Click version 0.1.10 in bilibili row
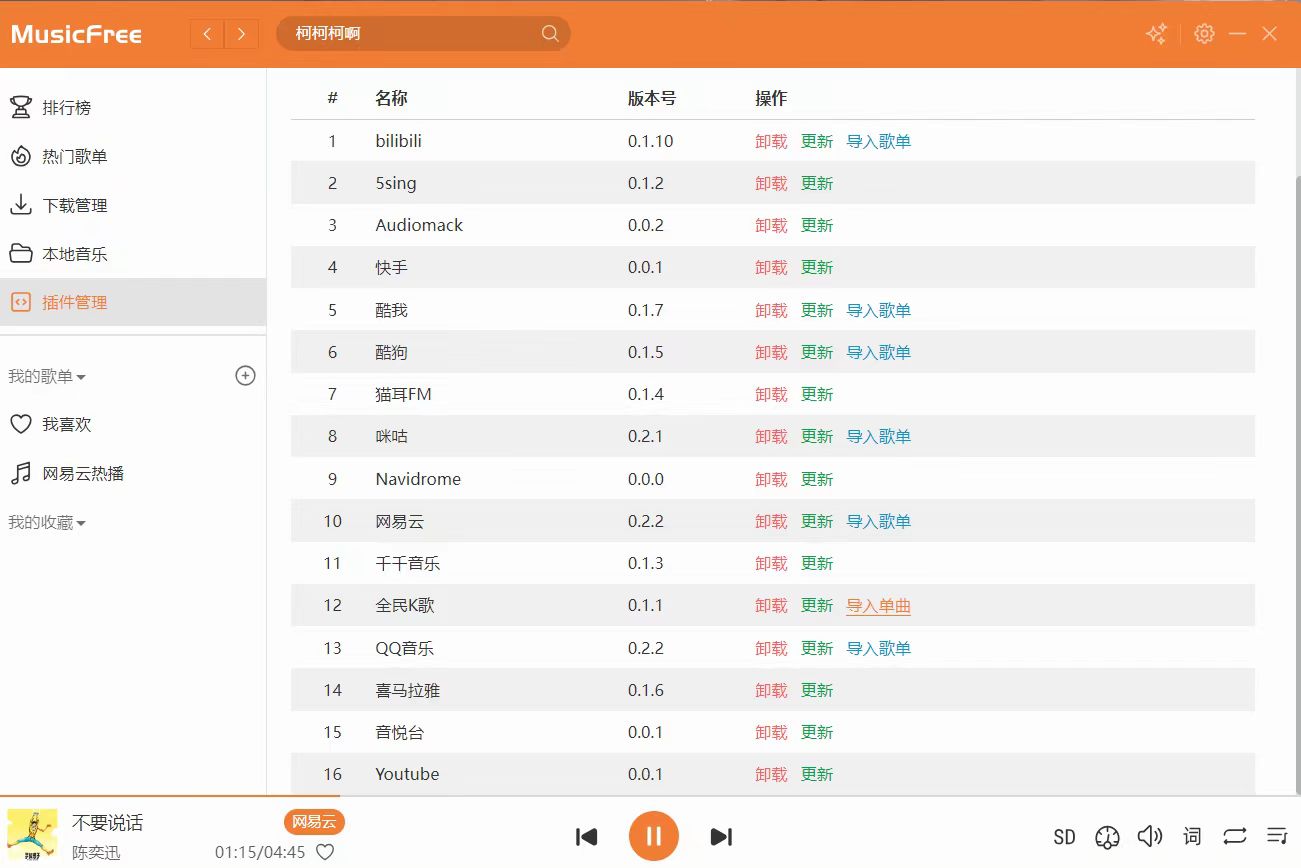Screen dimensions: 1301x868 [x=651, y=141]
